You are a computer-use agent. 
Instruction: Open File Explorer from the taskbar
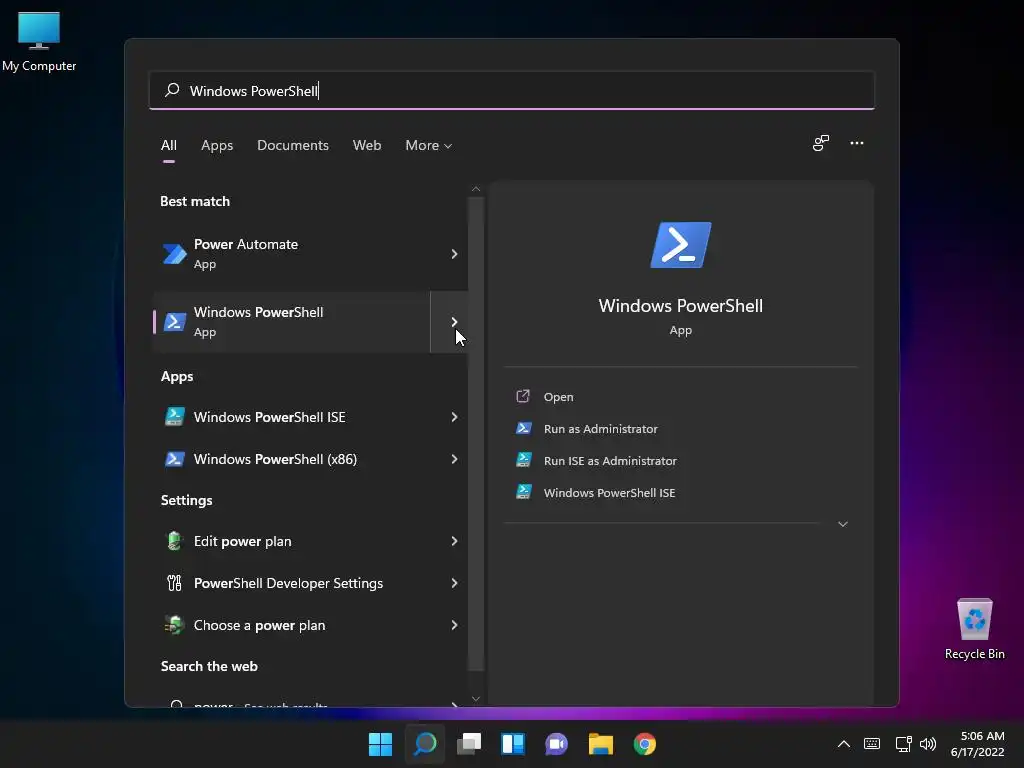pos(600,744)
